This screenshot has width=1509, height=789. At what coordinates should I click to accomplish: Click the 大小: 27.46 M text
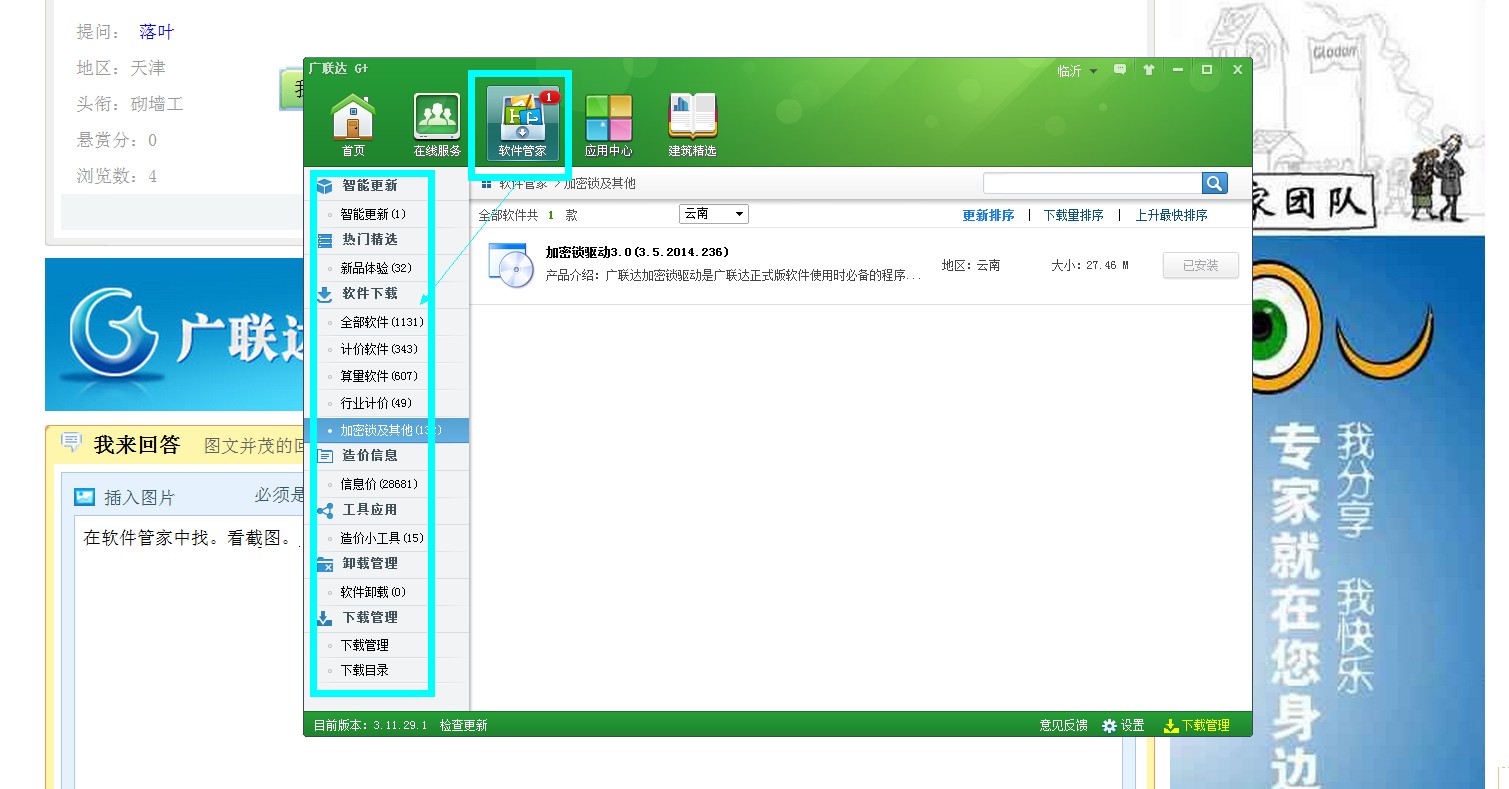pos(1089,265)
